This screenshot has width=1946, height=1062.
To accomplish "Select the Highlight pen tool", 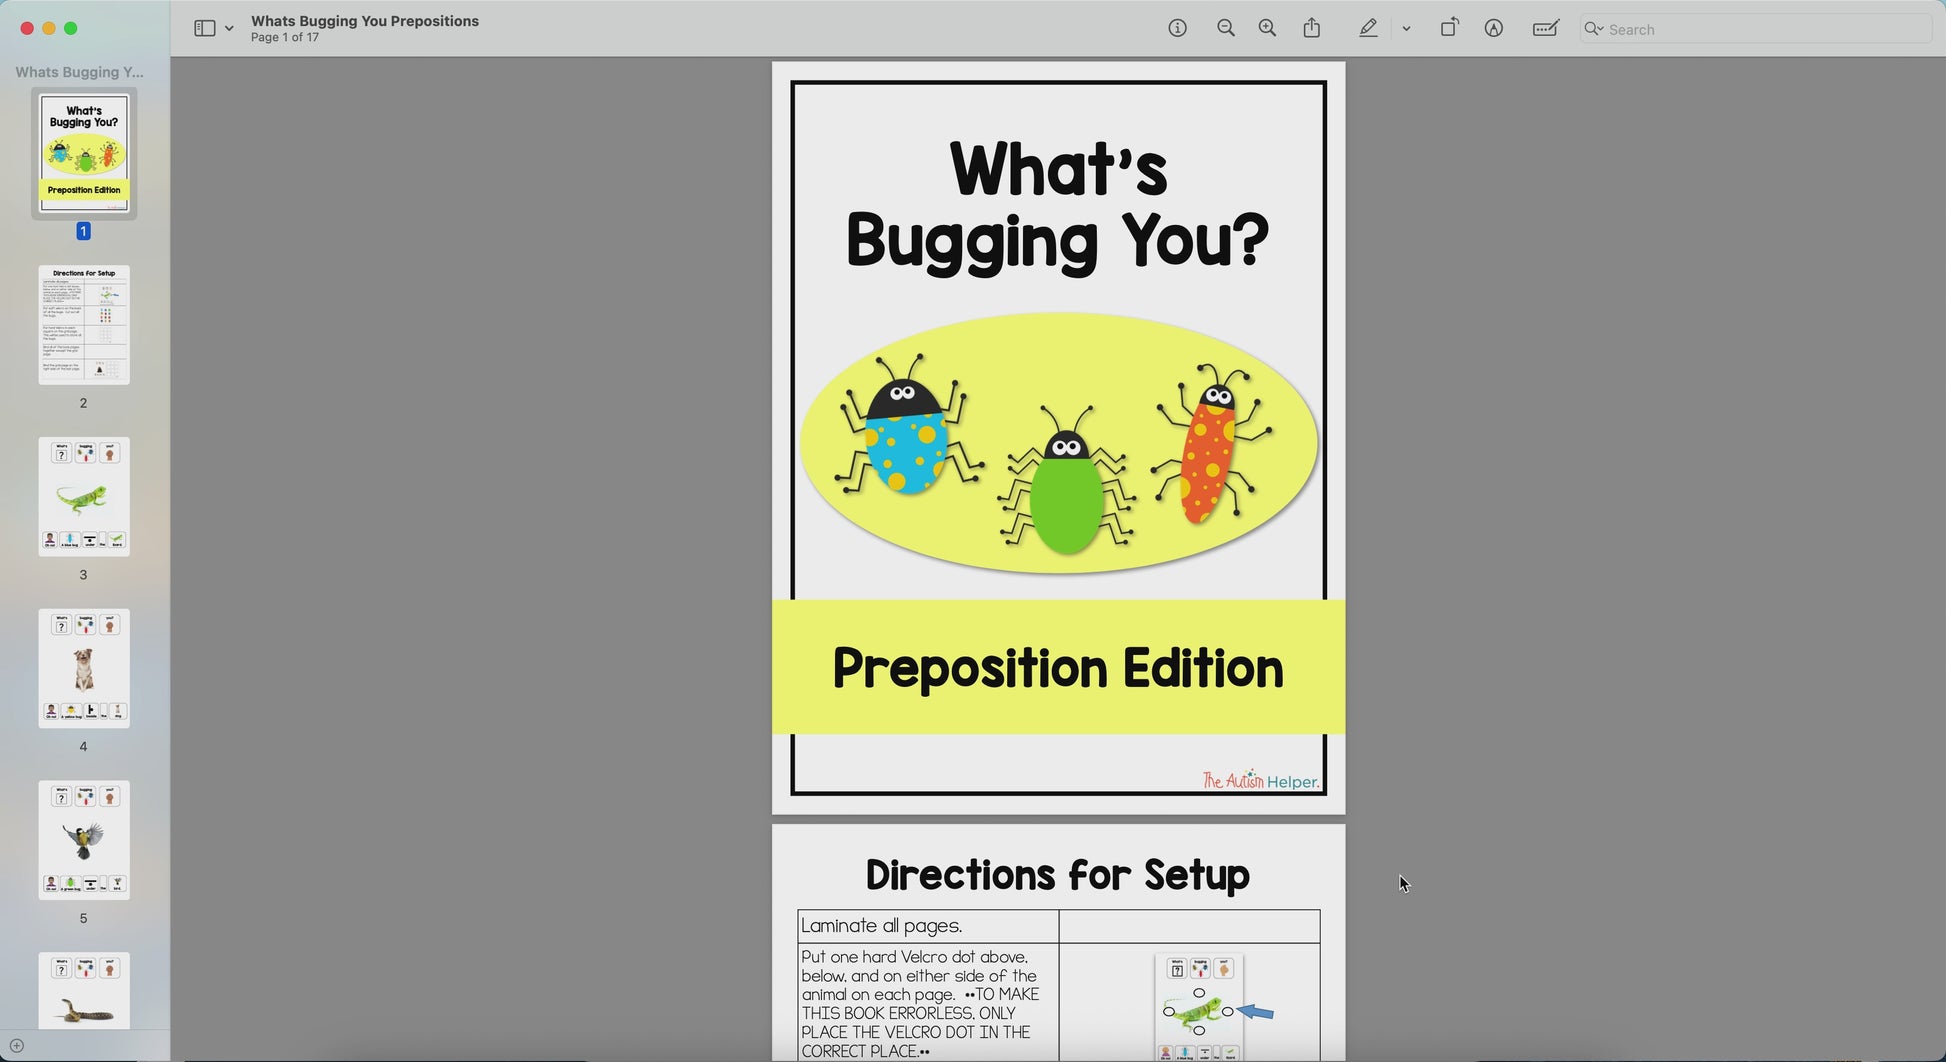I will [1368, 29].
